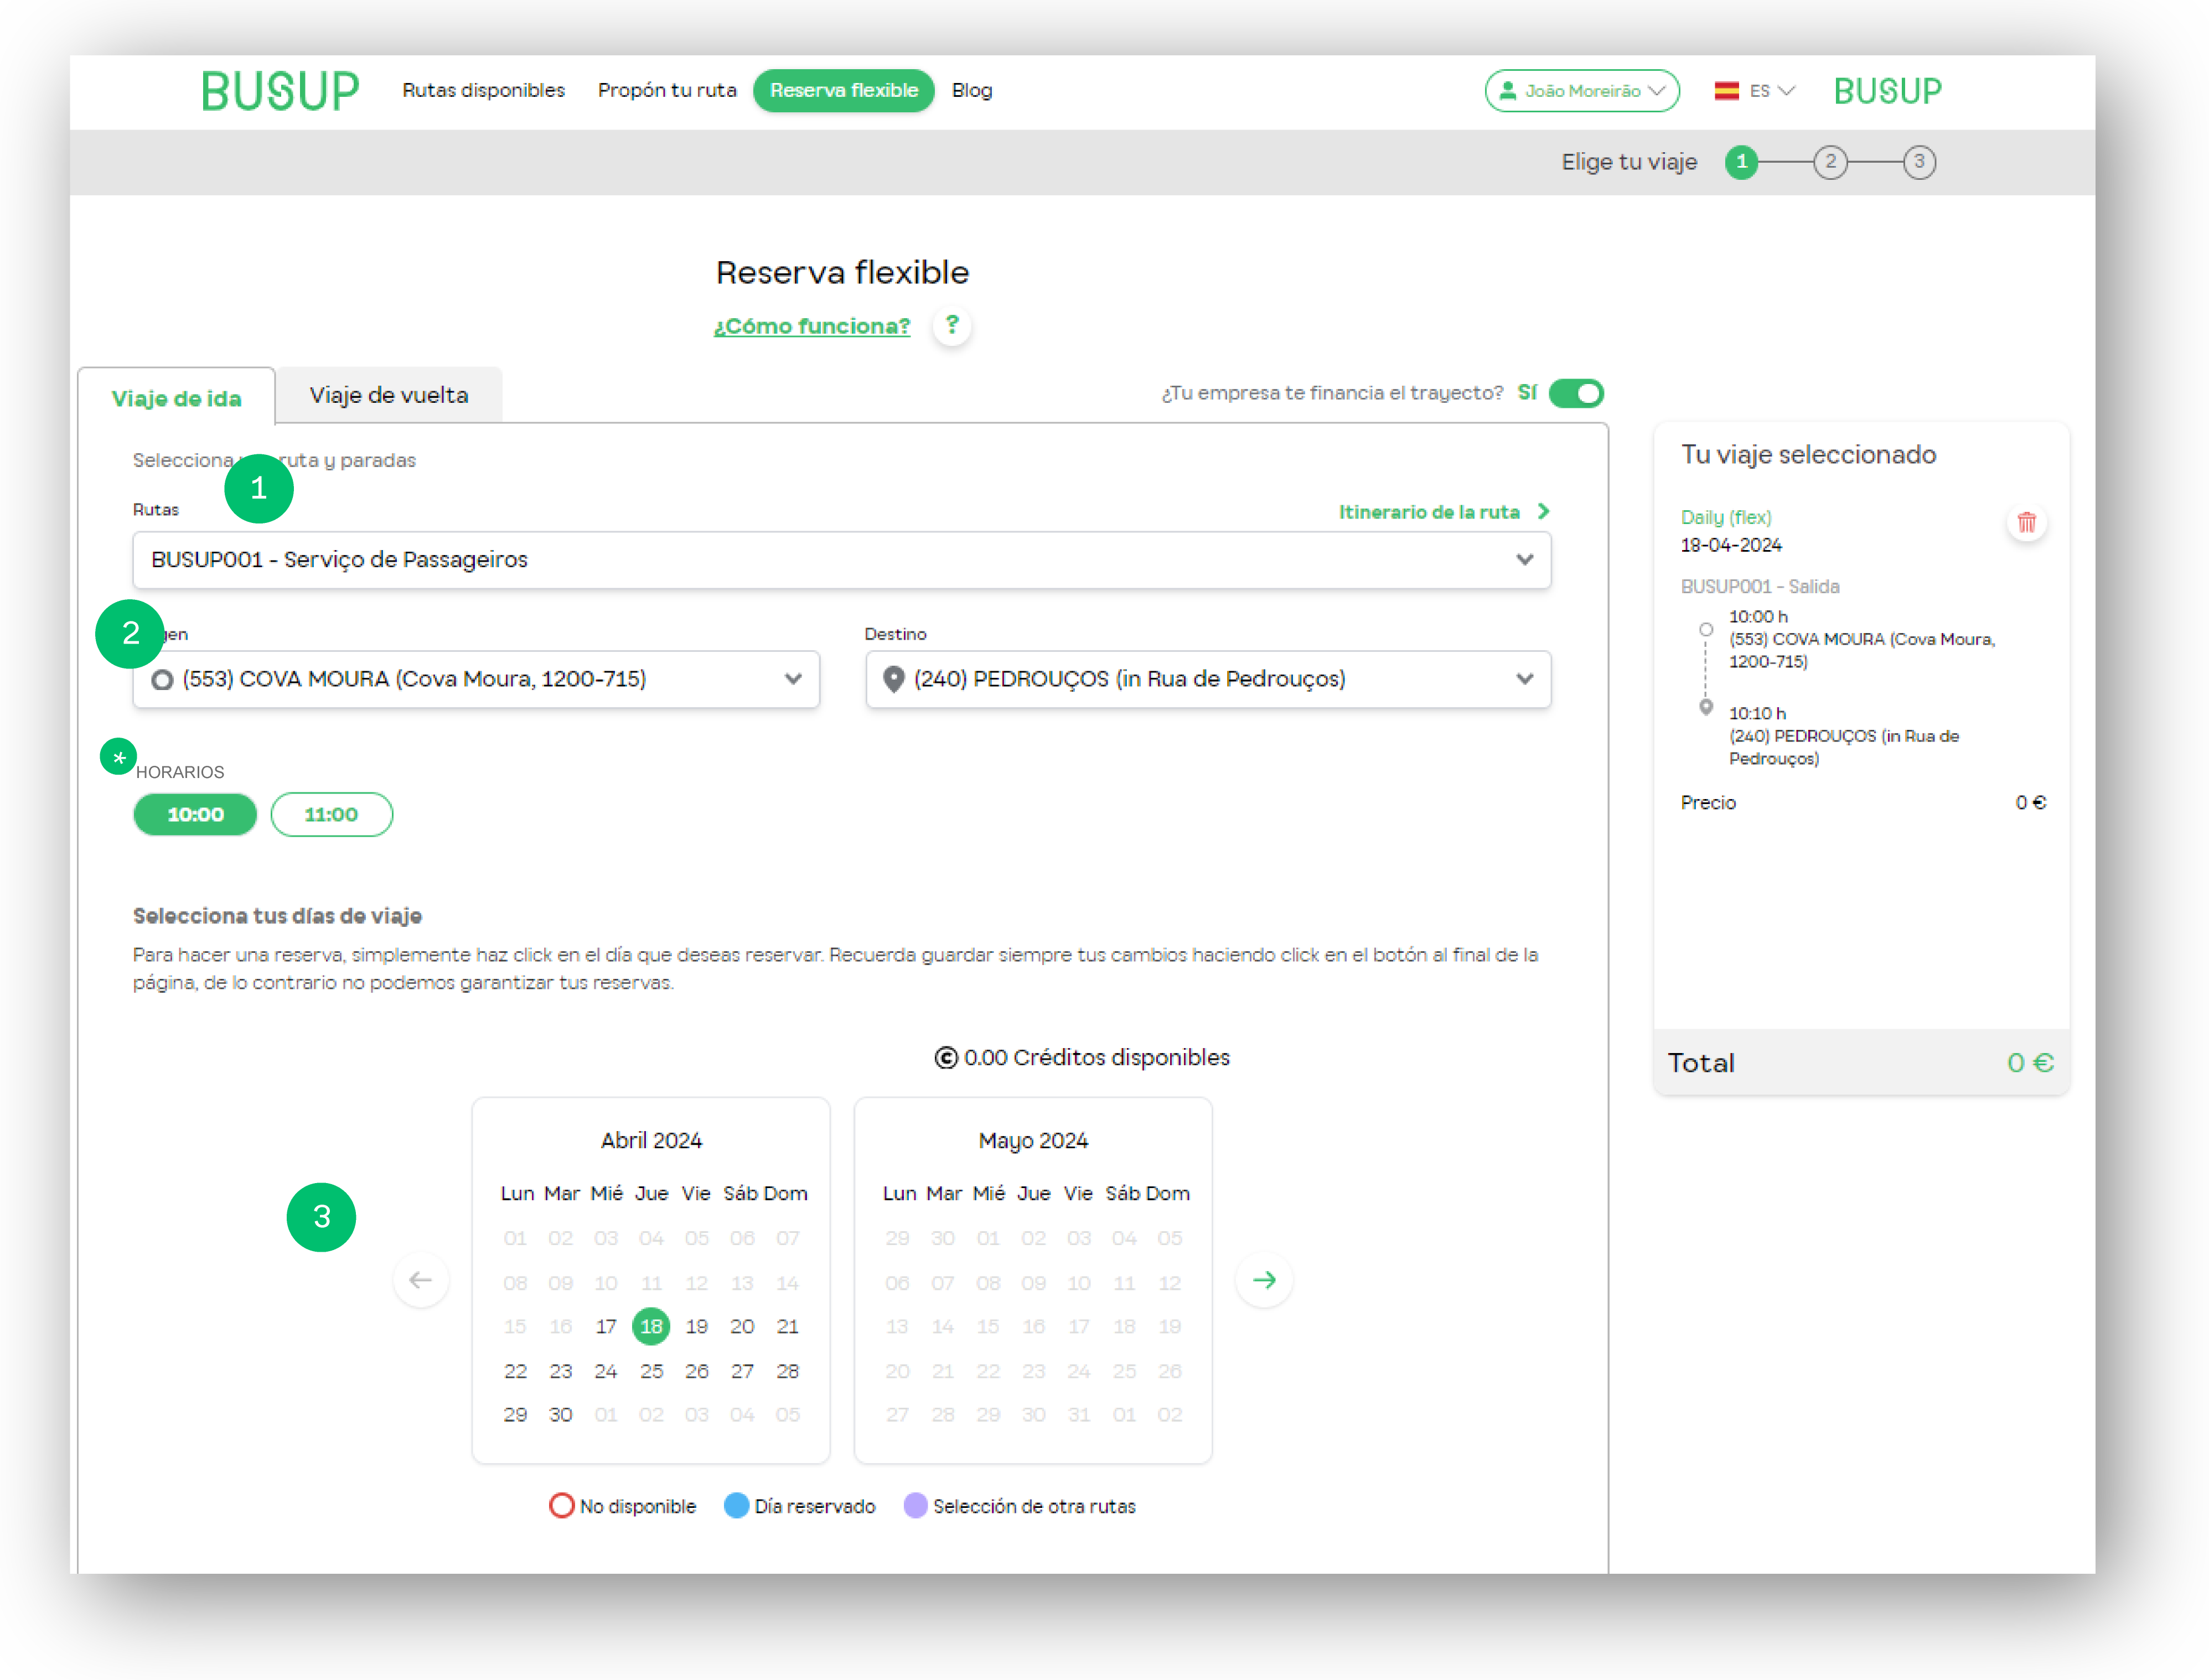This screenshot has height=1680, width=2209.
Task: Switch to Viaje de vuelta tab
Action: point(388,395)
